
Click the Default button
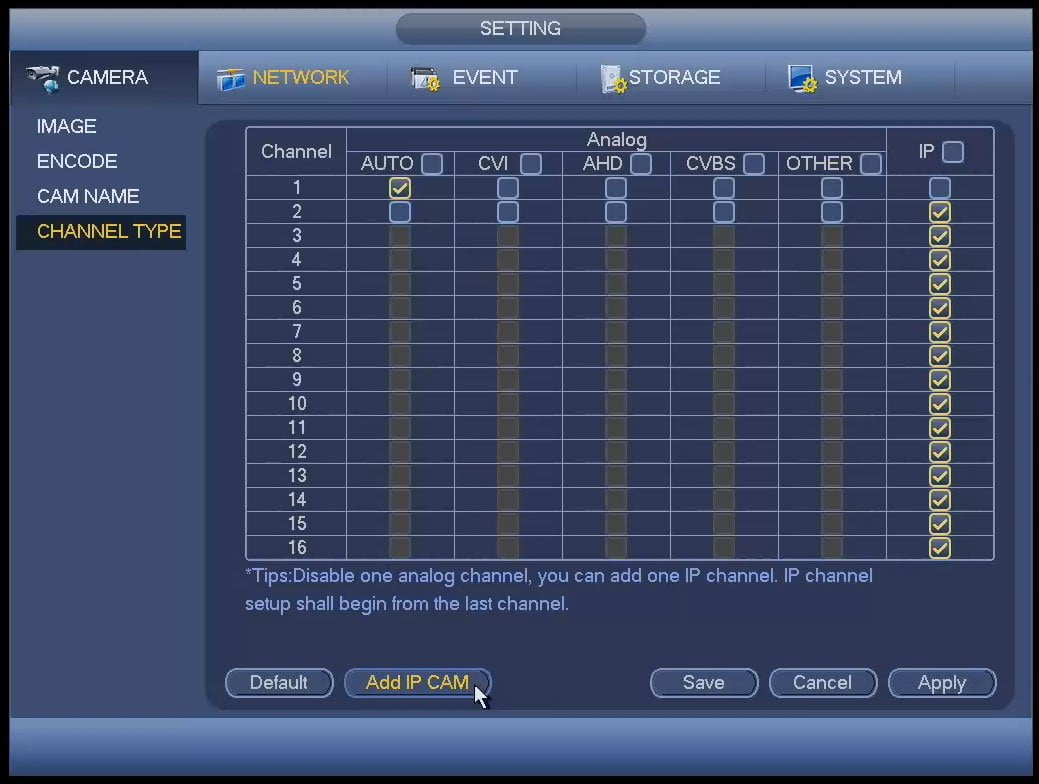[279, 683]
